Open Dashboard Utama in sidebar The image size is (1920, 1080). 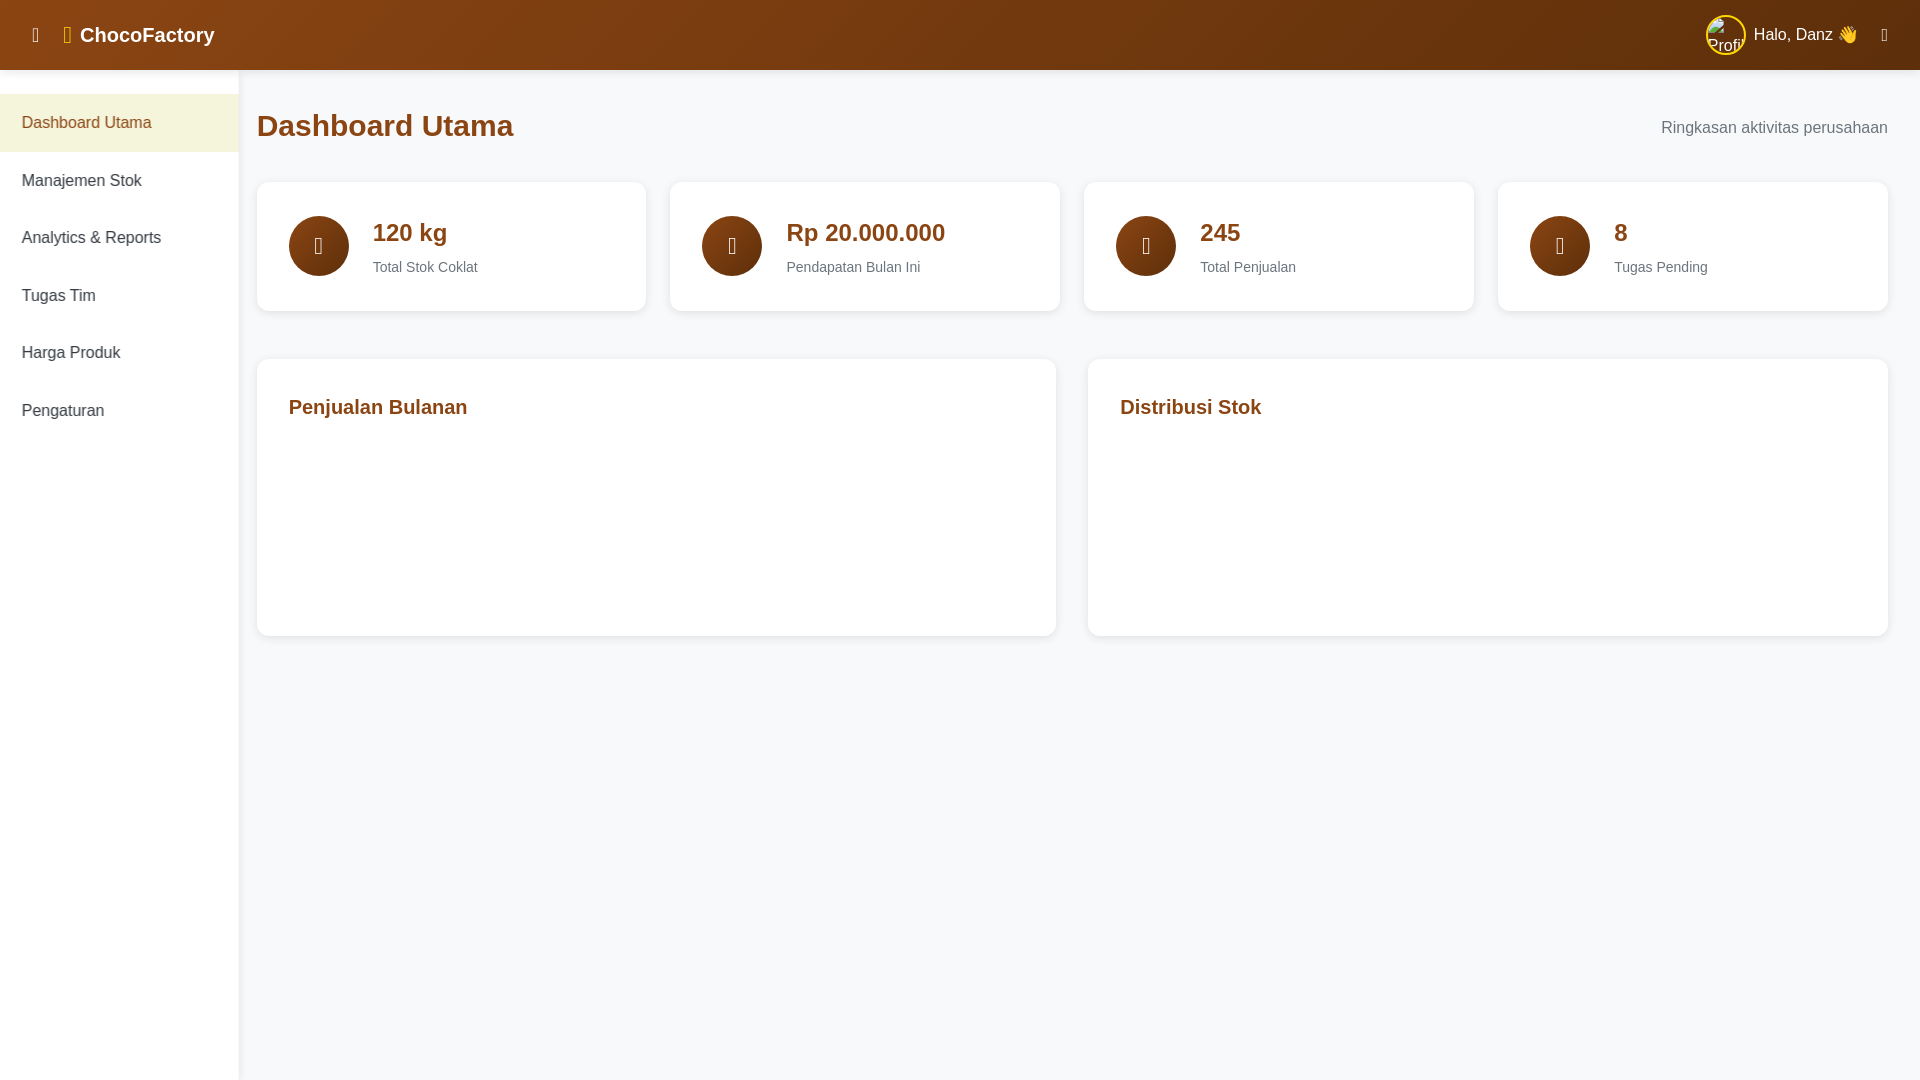coord(119,123)
